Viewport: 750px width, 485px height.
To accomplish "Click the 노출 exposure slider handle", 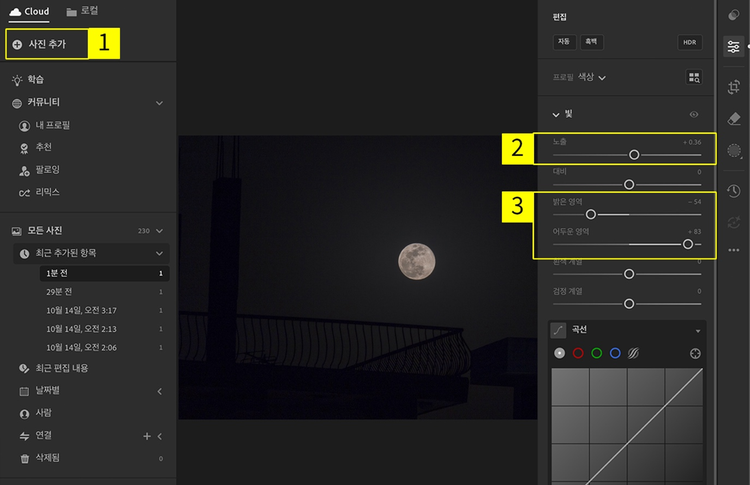I will point(634,155).
